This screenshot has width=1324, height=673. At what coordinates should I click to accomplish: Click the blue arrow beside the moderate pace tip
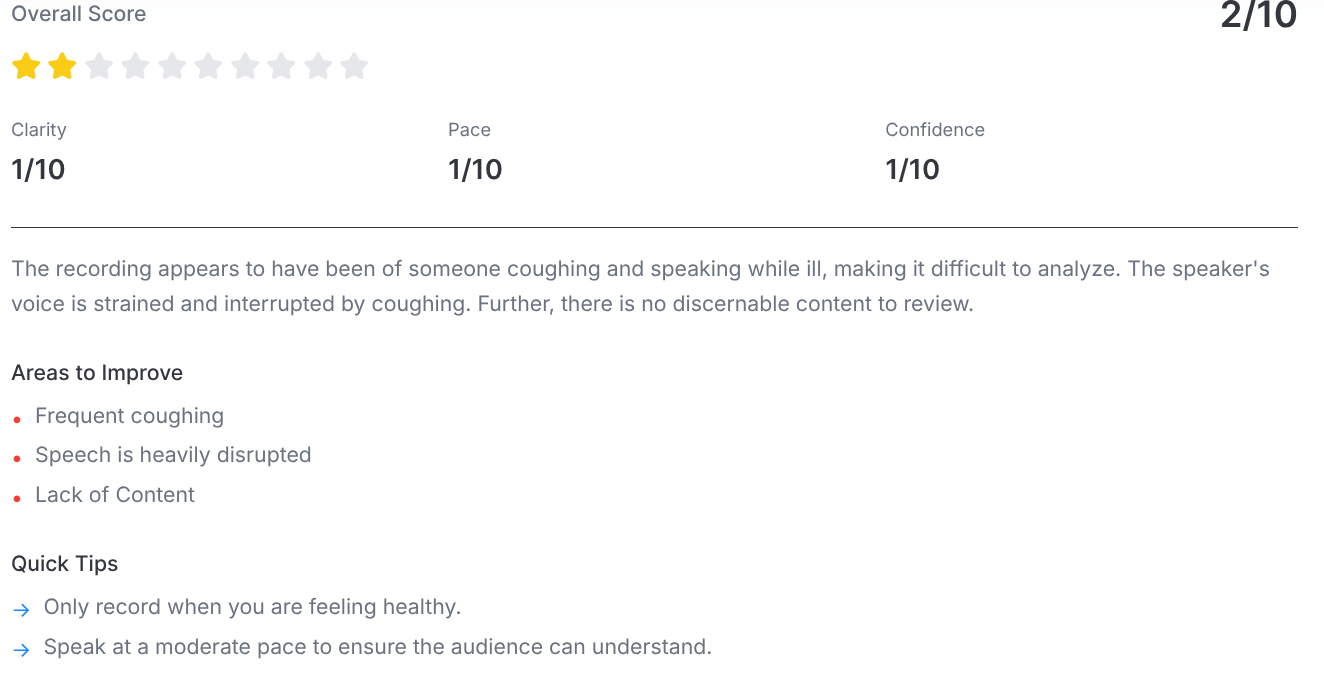[x=21, y=649]
